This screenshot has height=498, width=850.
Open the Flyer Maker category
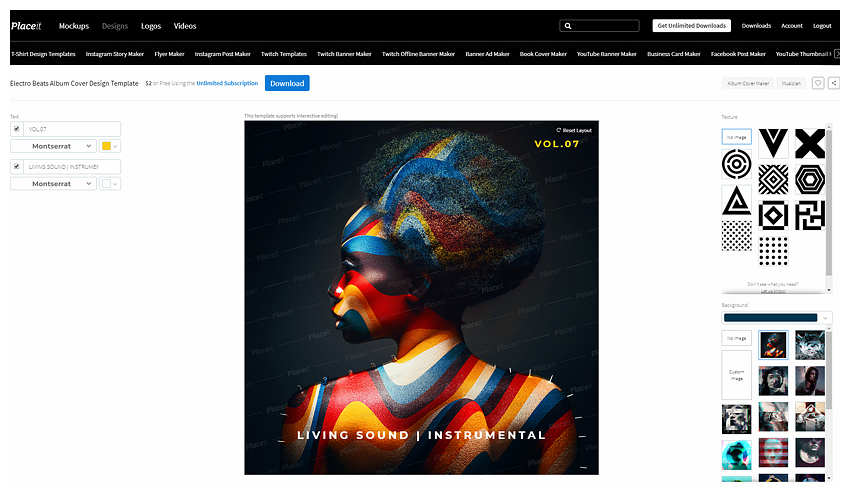coord(169,54)
